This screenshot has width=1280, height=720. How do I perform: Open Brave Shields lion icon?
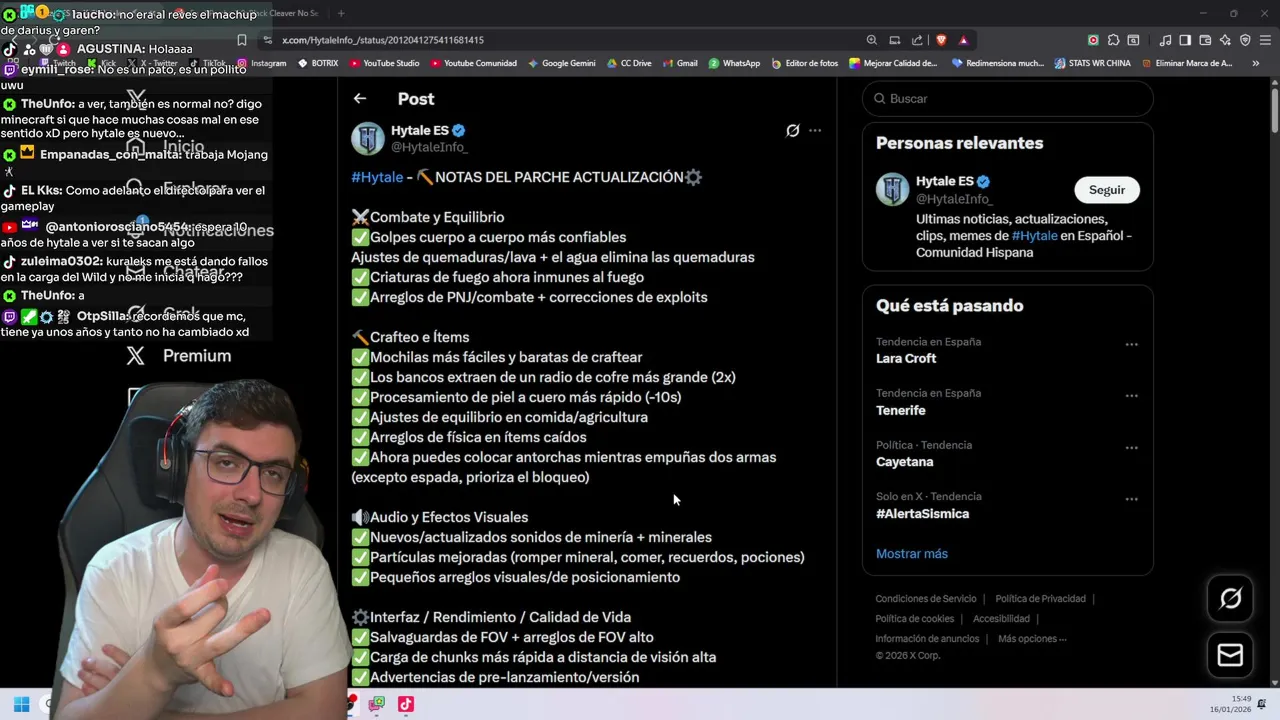coord(941,40)
